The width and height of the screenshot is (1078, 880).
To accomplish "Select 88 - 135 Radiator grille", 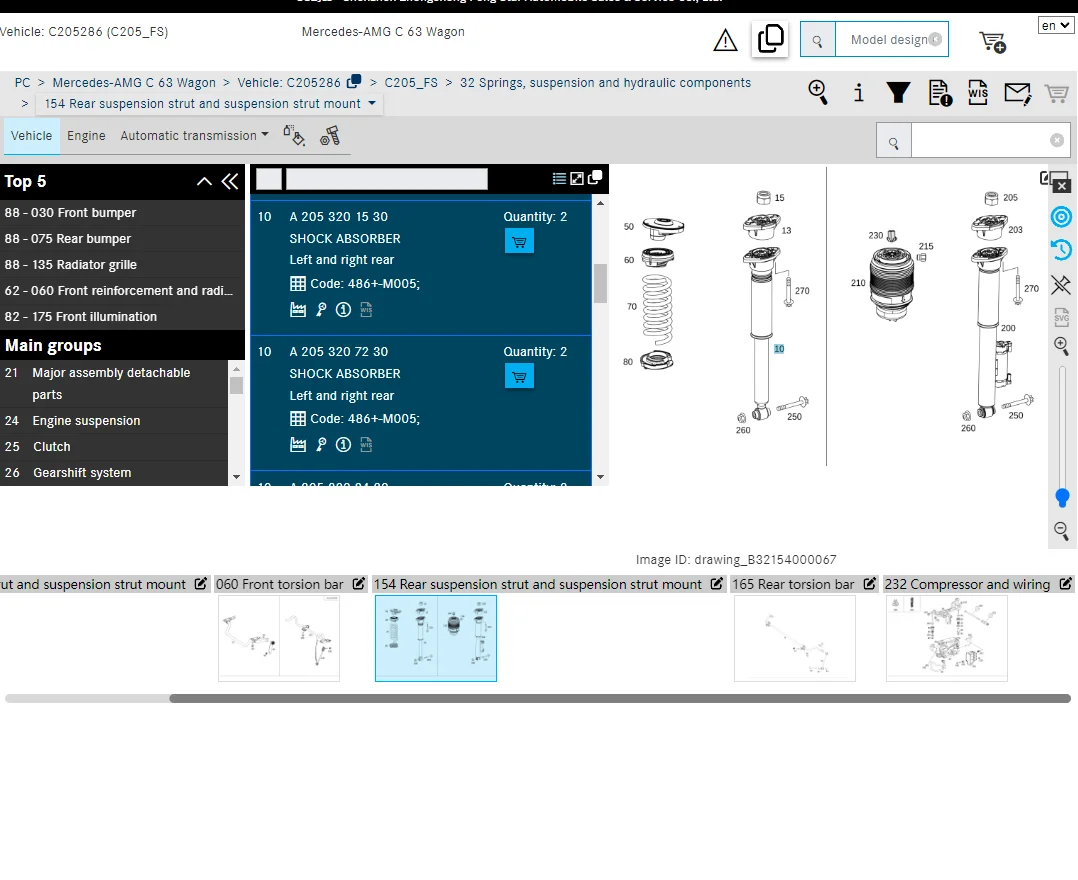I will pyautogui.click(x=122, y=265).
